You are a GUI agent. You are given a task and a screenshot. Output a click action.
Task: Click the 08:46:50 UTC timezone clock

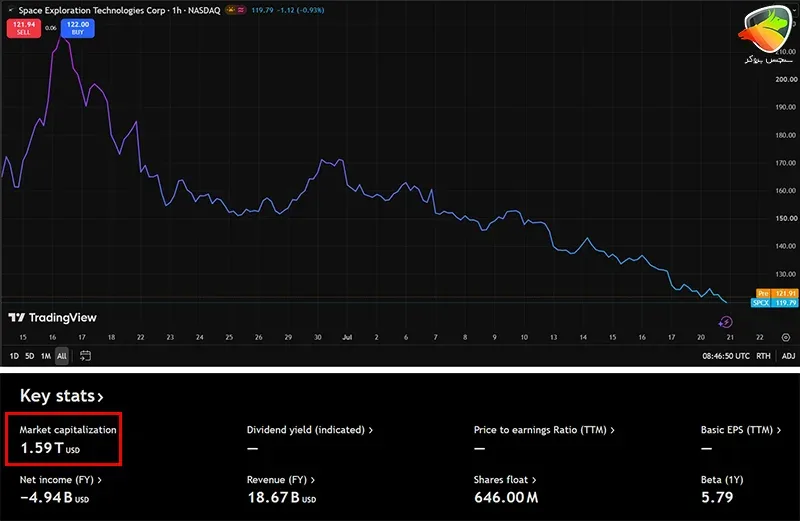point(726,356)
